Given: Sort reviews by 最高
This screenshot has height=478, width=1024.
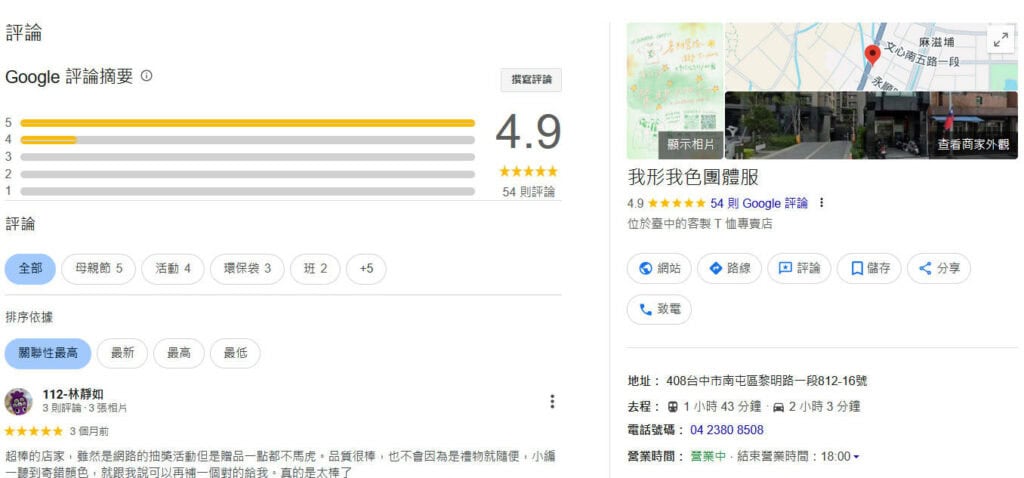Looking at the screenshot, I should click(x=179, y=353).
